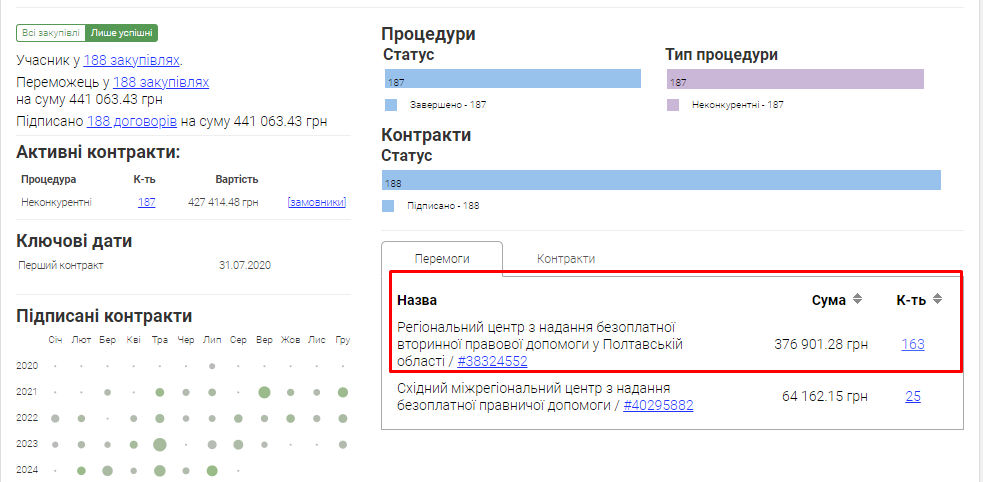
Task: Click the large 2023 Тра calendar dot
Action: pos(159,444)
